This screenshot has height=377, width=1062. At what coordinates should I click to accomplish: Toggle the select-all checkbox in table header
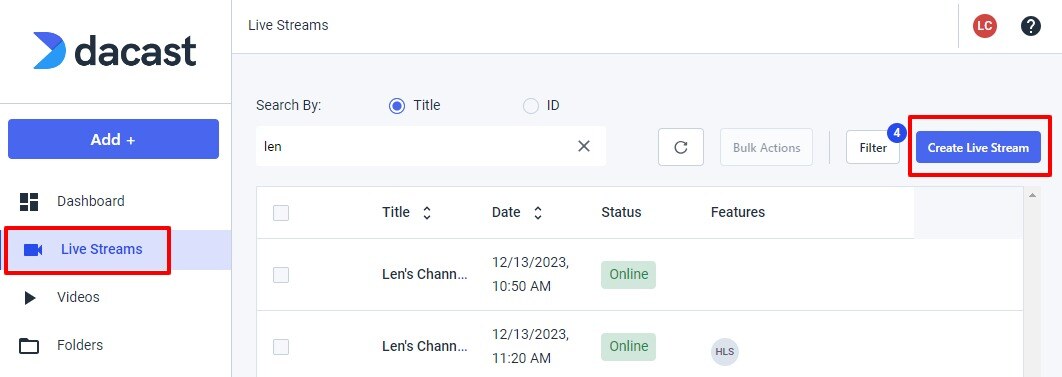pyautogui.click(x=281, y=213)
